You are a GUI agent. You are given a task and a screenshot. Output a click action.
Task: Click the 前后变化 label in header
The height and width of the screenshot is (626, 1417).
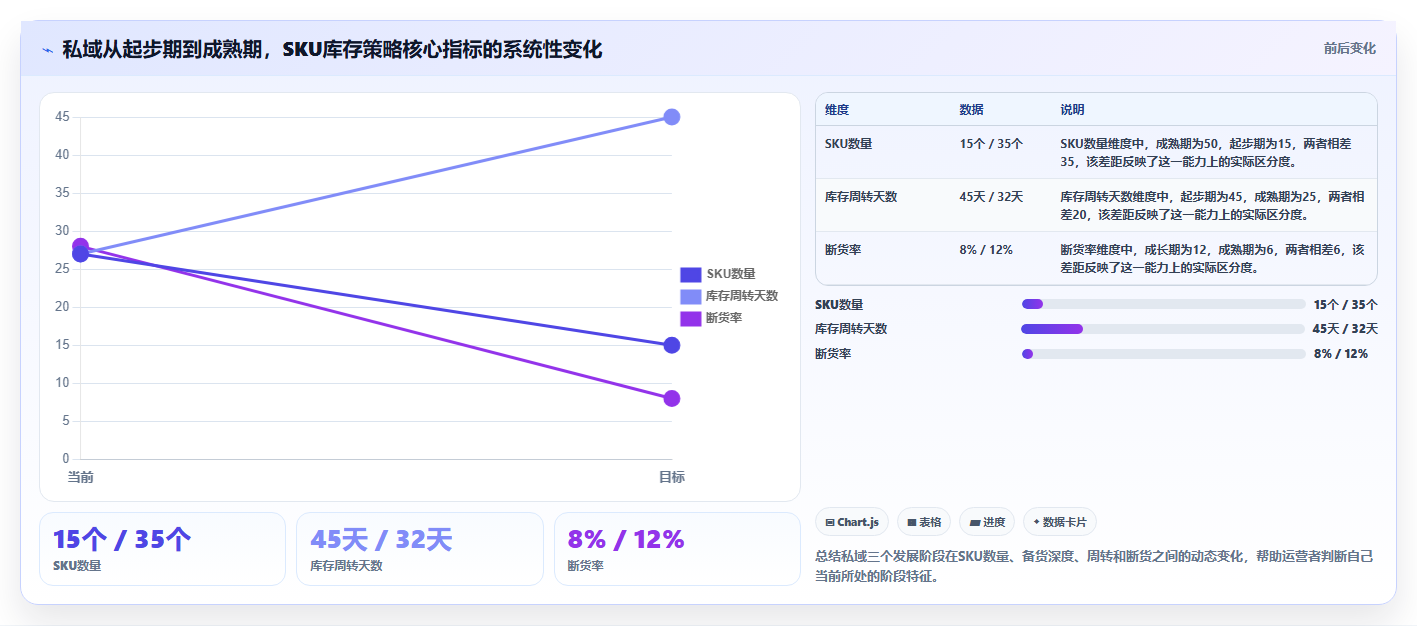(1349, 48)
